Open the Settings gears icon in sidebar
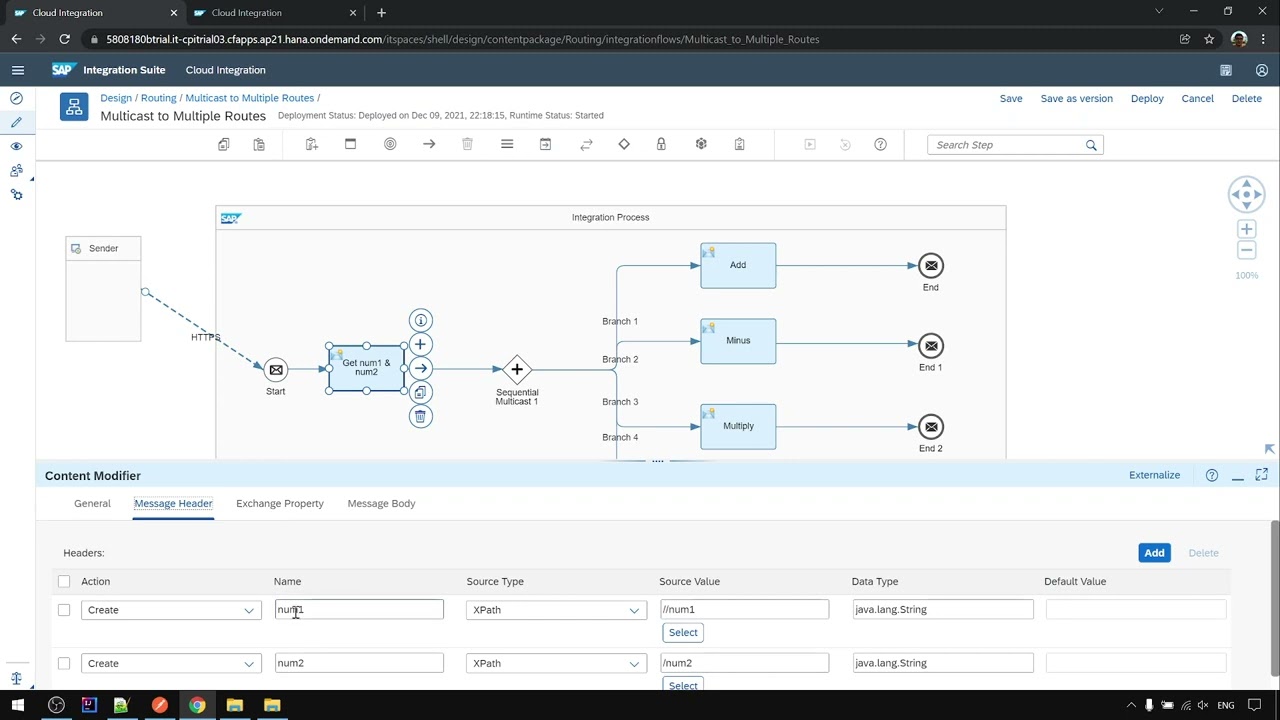1280x720 pixels. click(16, 195)
